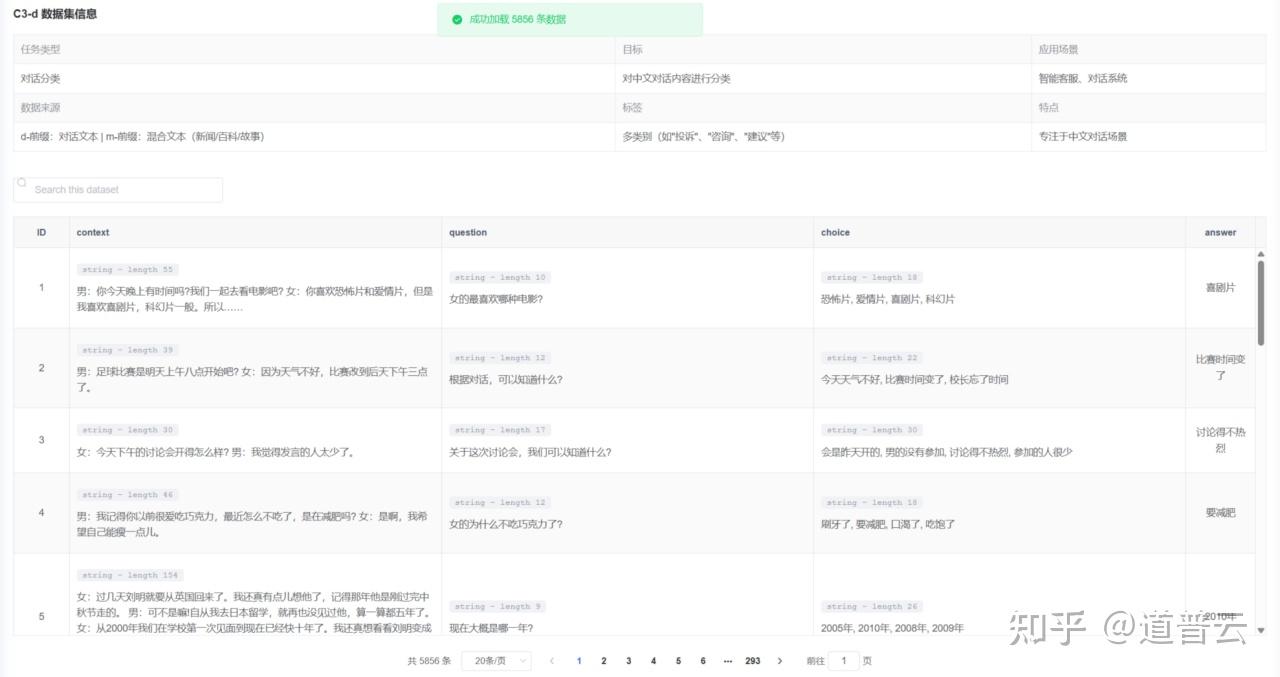Focus the Search this dataset field
The image size is (1280, 677).
tap(118, 189)
